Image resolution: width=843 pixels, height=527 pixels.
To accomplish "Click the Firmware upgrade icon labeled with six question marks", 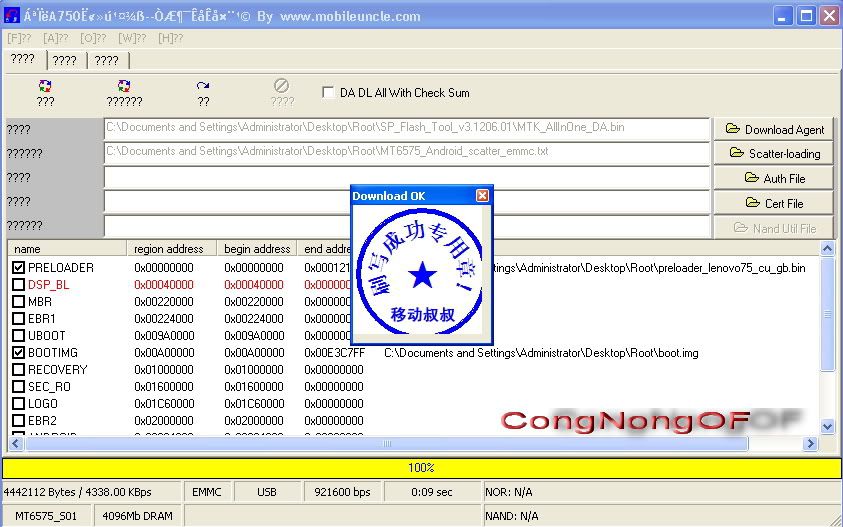I will [x=124, y=87].
